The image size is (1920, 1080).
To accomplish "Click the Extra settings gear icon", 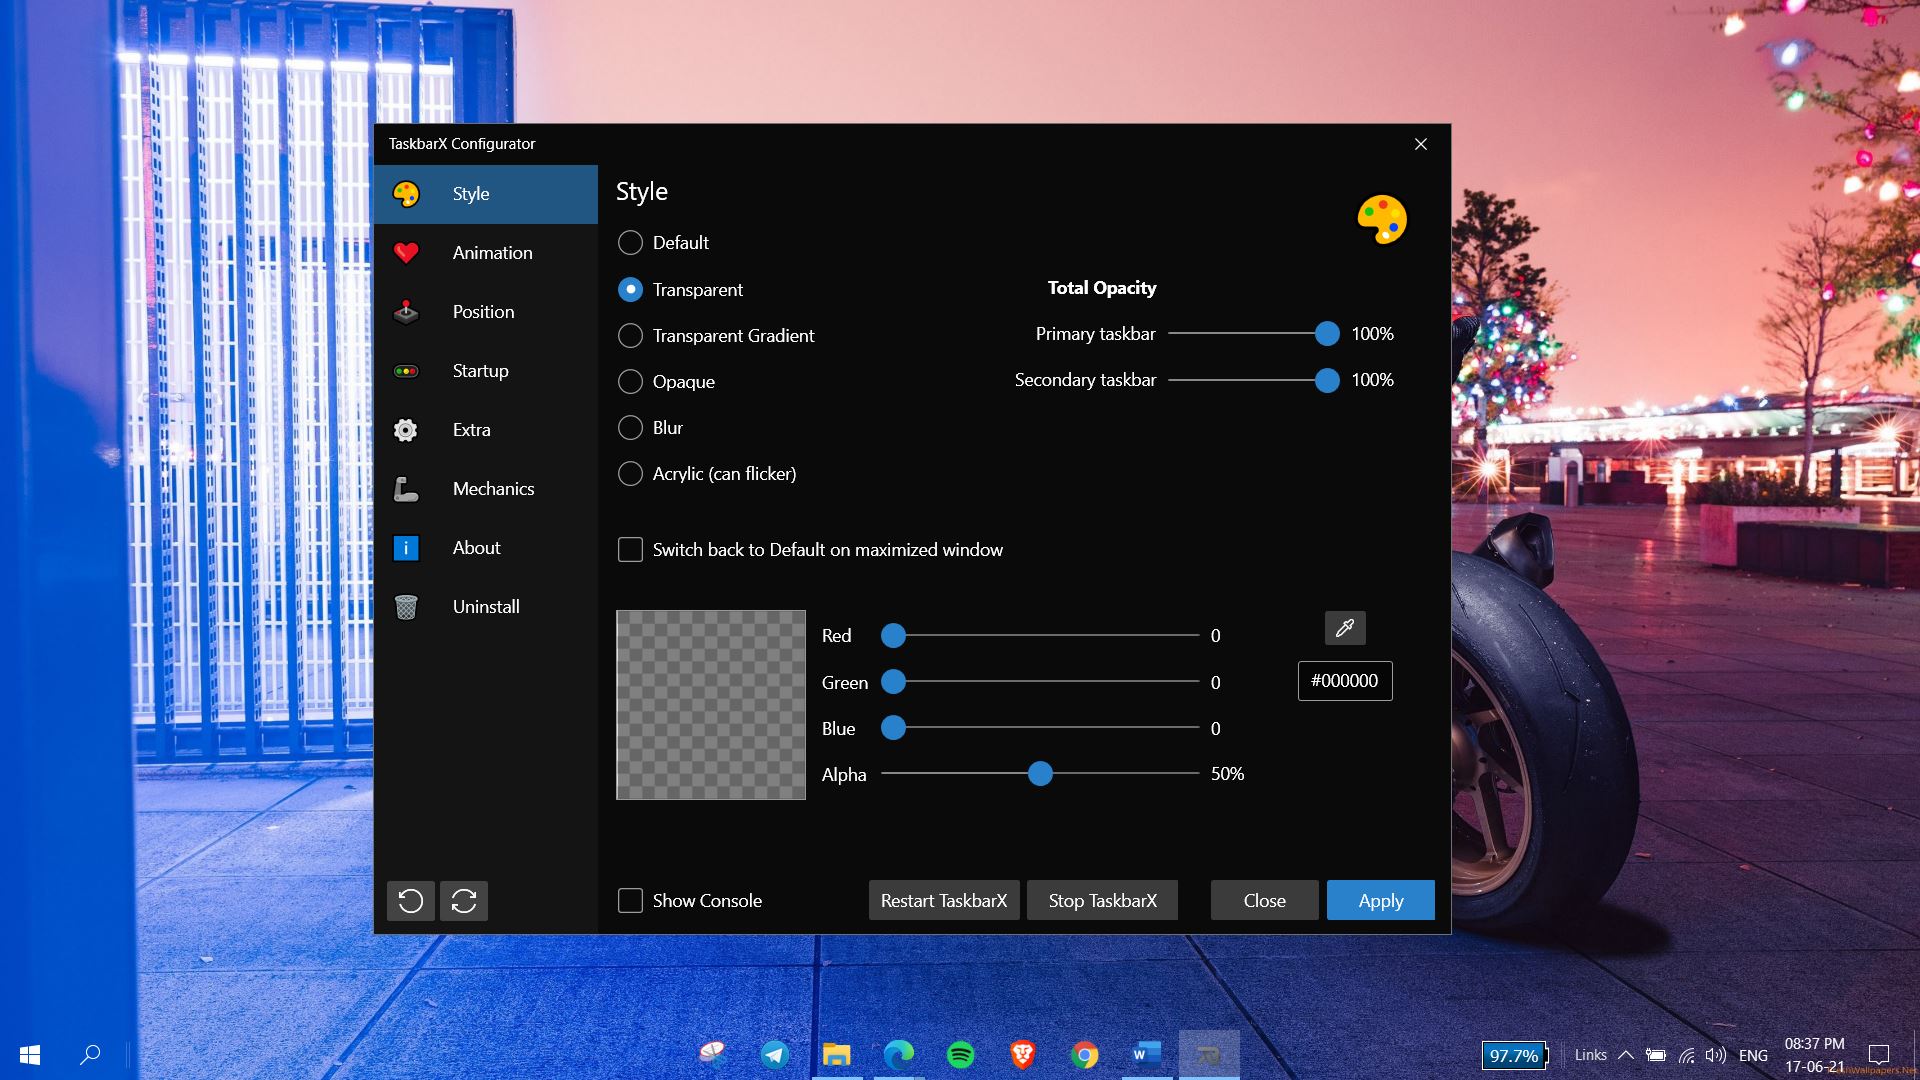I will tap(406, 429).
